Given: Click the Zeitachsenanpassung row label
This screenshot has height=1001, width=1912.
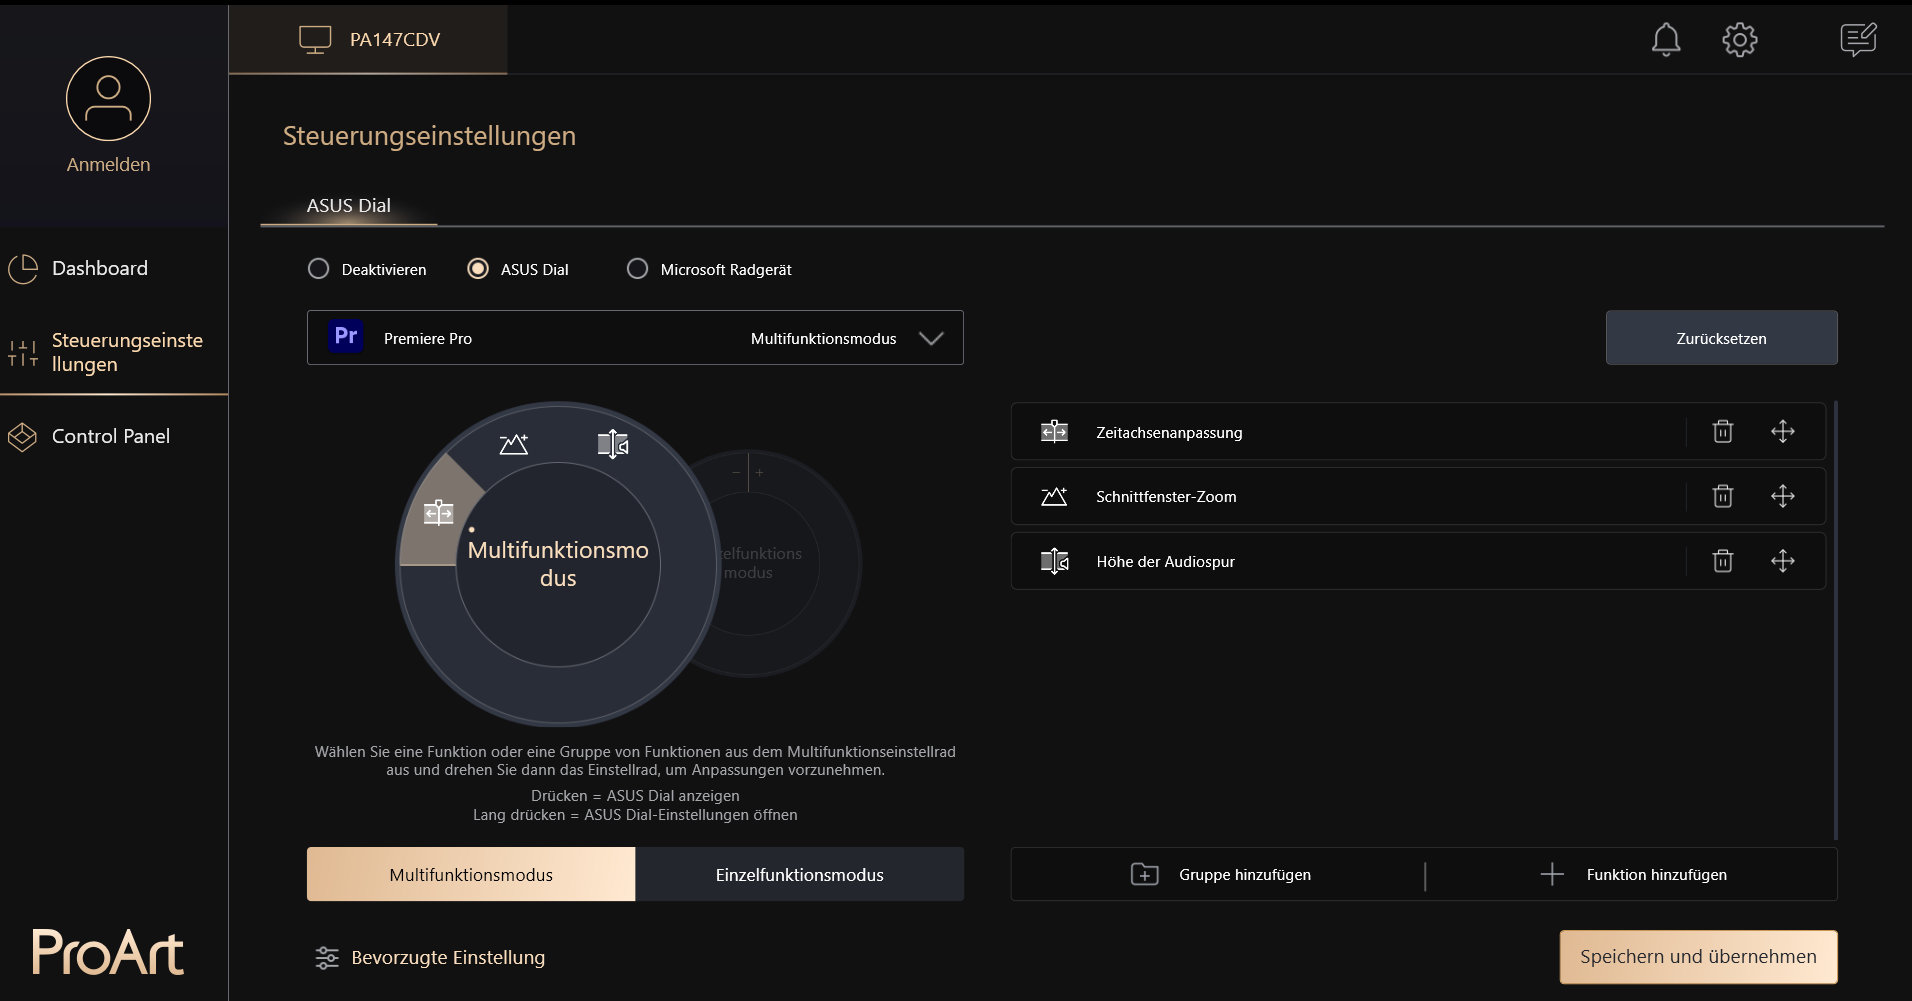Looking at the screenshot, I should (1169, 433).
